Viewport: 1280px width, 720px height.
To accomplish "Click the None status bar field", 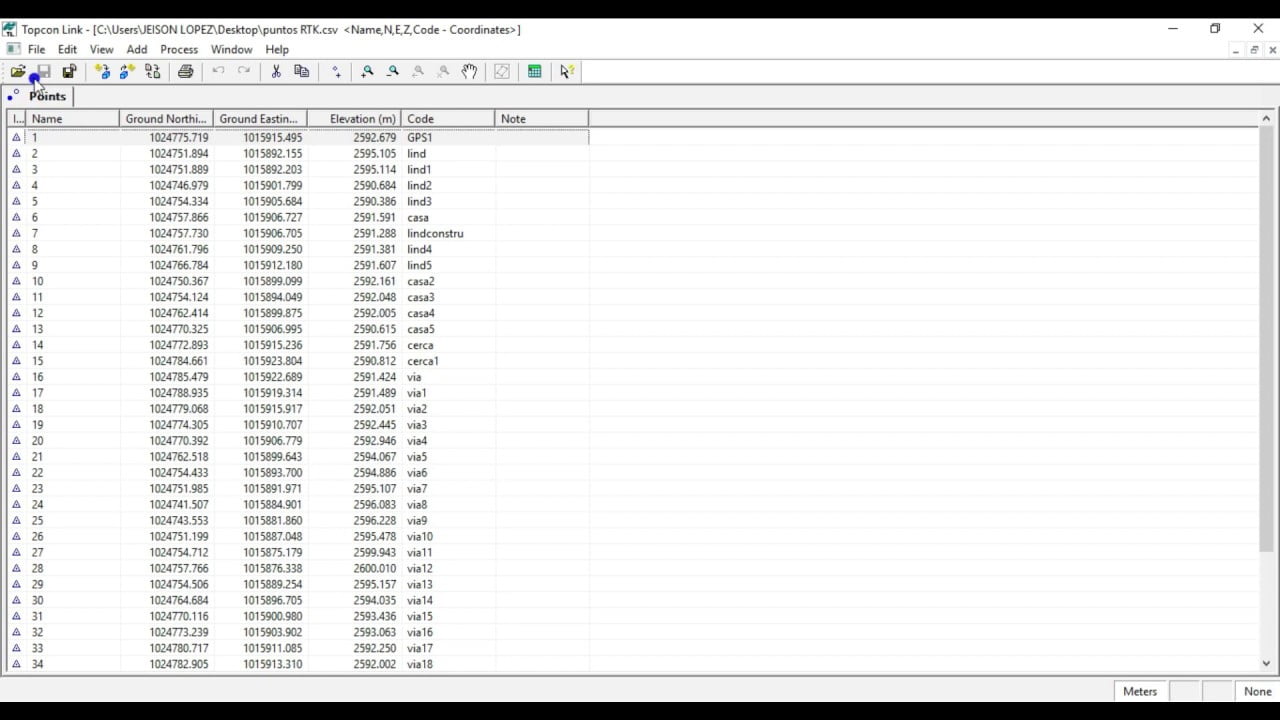I will [x=1256, y=691].
